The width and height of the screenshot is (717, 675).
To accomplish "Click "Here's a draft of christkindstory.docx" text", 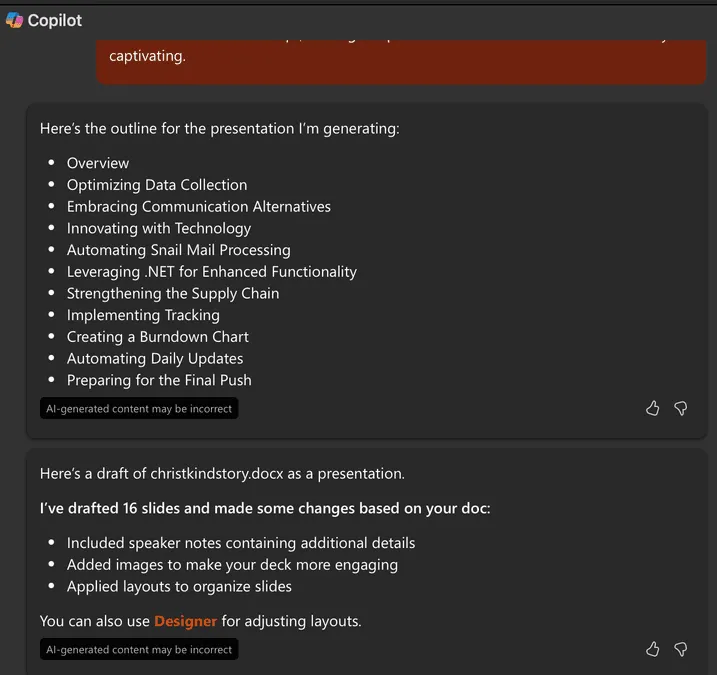I will [x=222, y=473].
